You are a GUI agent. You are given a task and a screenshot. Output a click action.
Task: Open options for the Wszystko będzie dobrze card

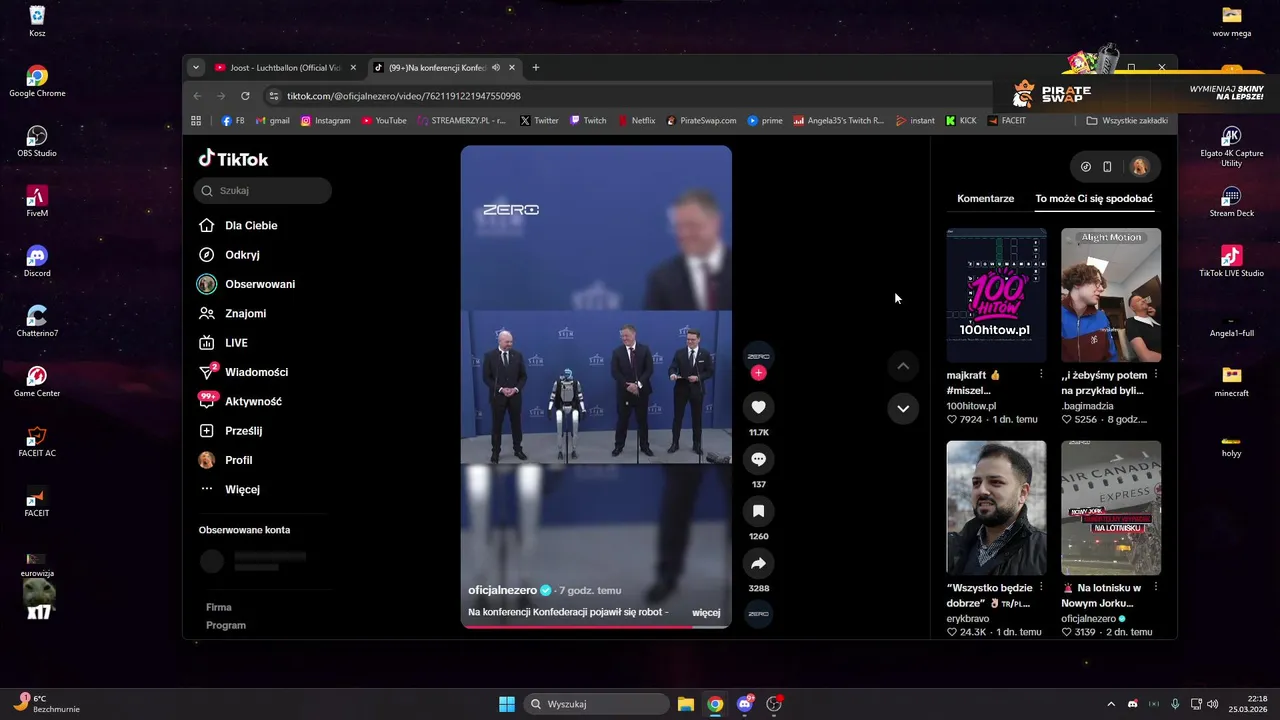1041,587
